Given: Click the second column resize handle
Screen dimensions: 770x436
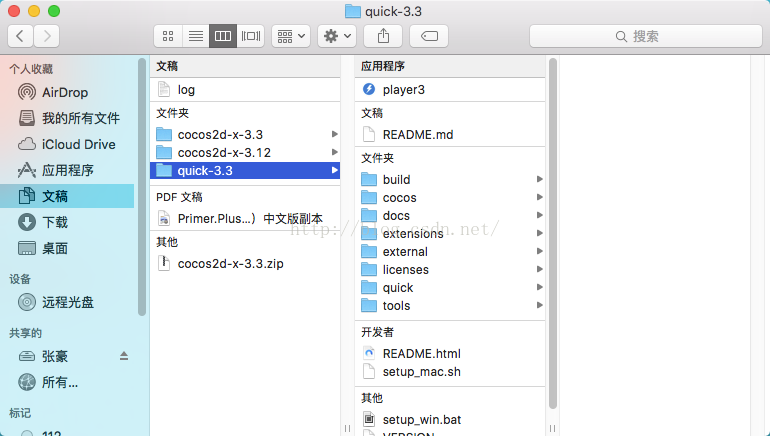Looking at the screenshot, I should (x=552, y=429).
